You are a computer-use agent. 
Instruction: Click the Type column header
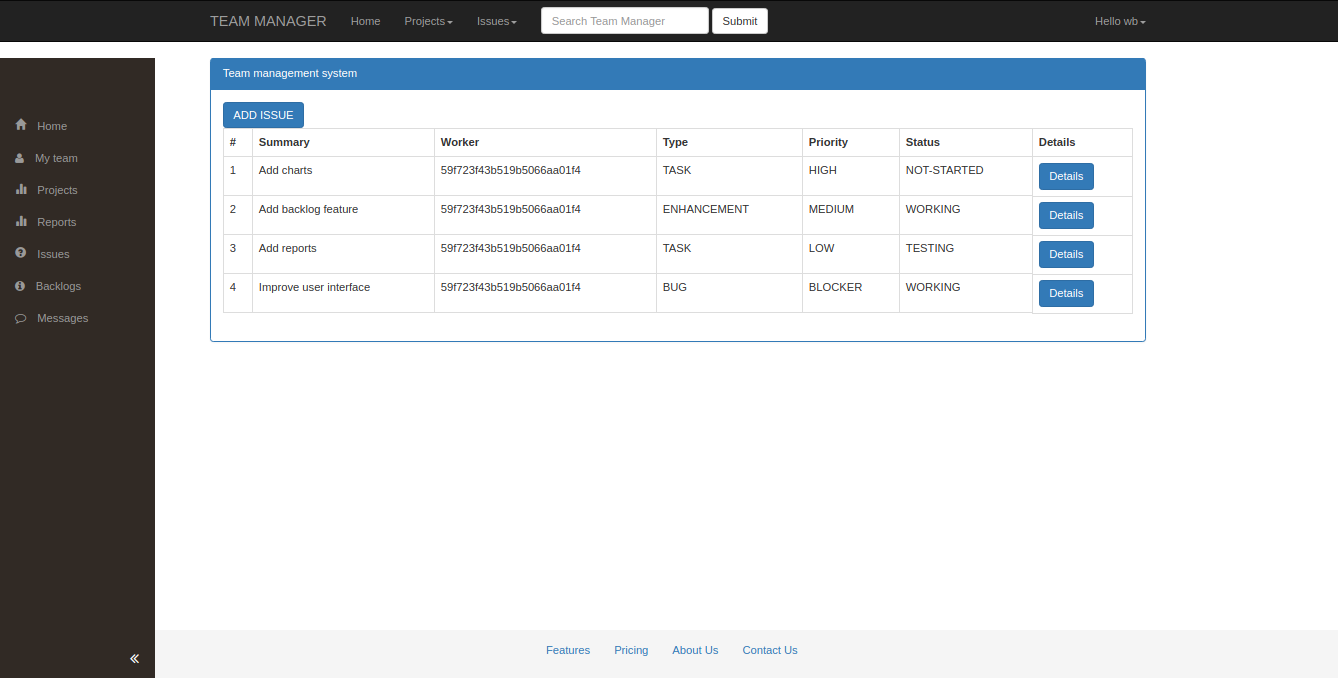(729, 142)
